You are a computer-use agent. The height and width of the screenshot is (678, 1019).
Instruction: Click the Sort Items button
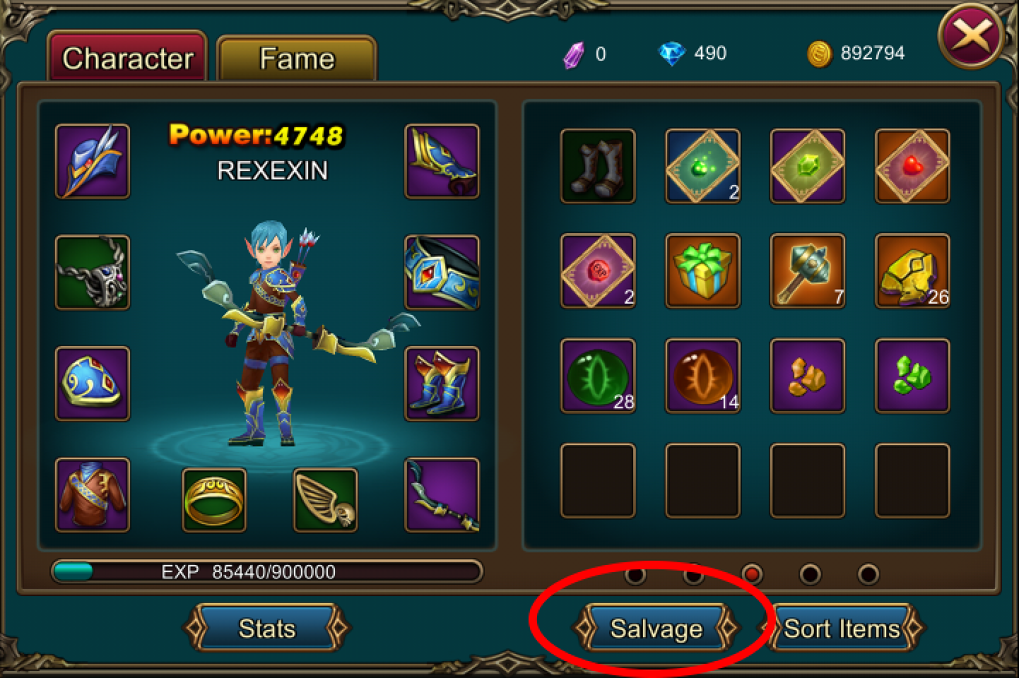[842, 628]
